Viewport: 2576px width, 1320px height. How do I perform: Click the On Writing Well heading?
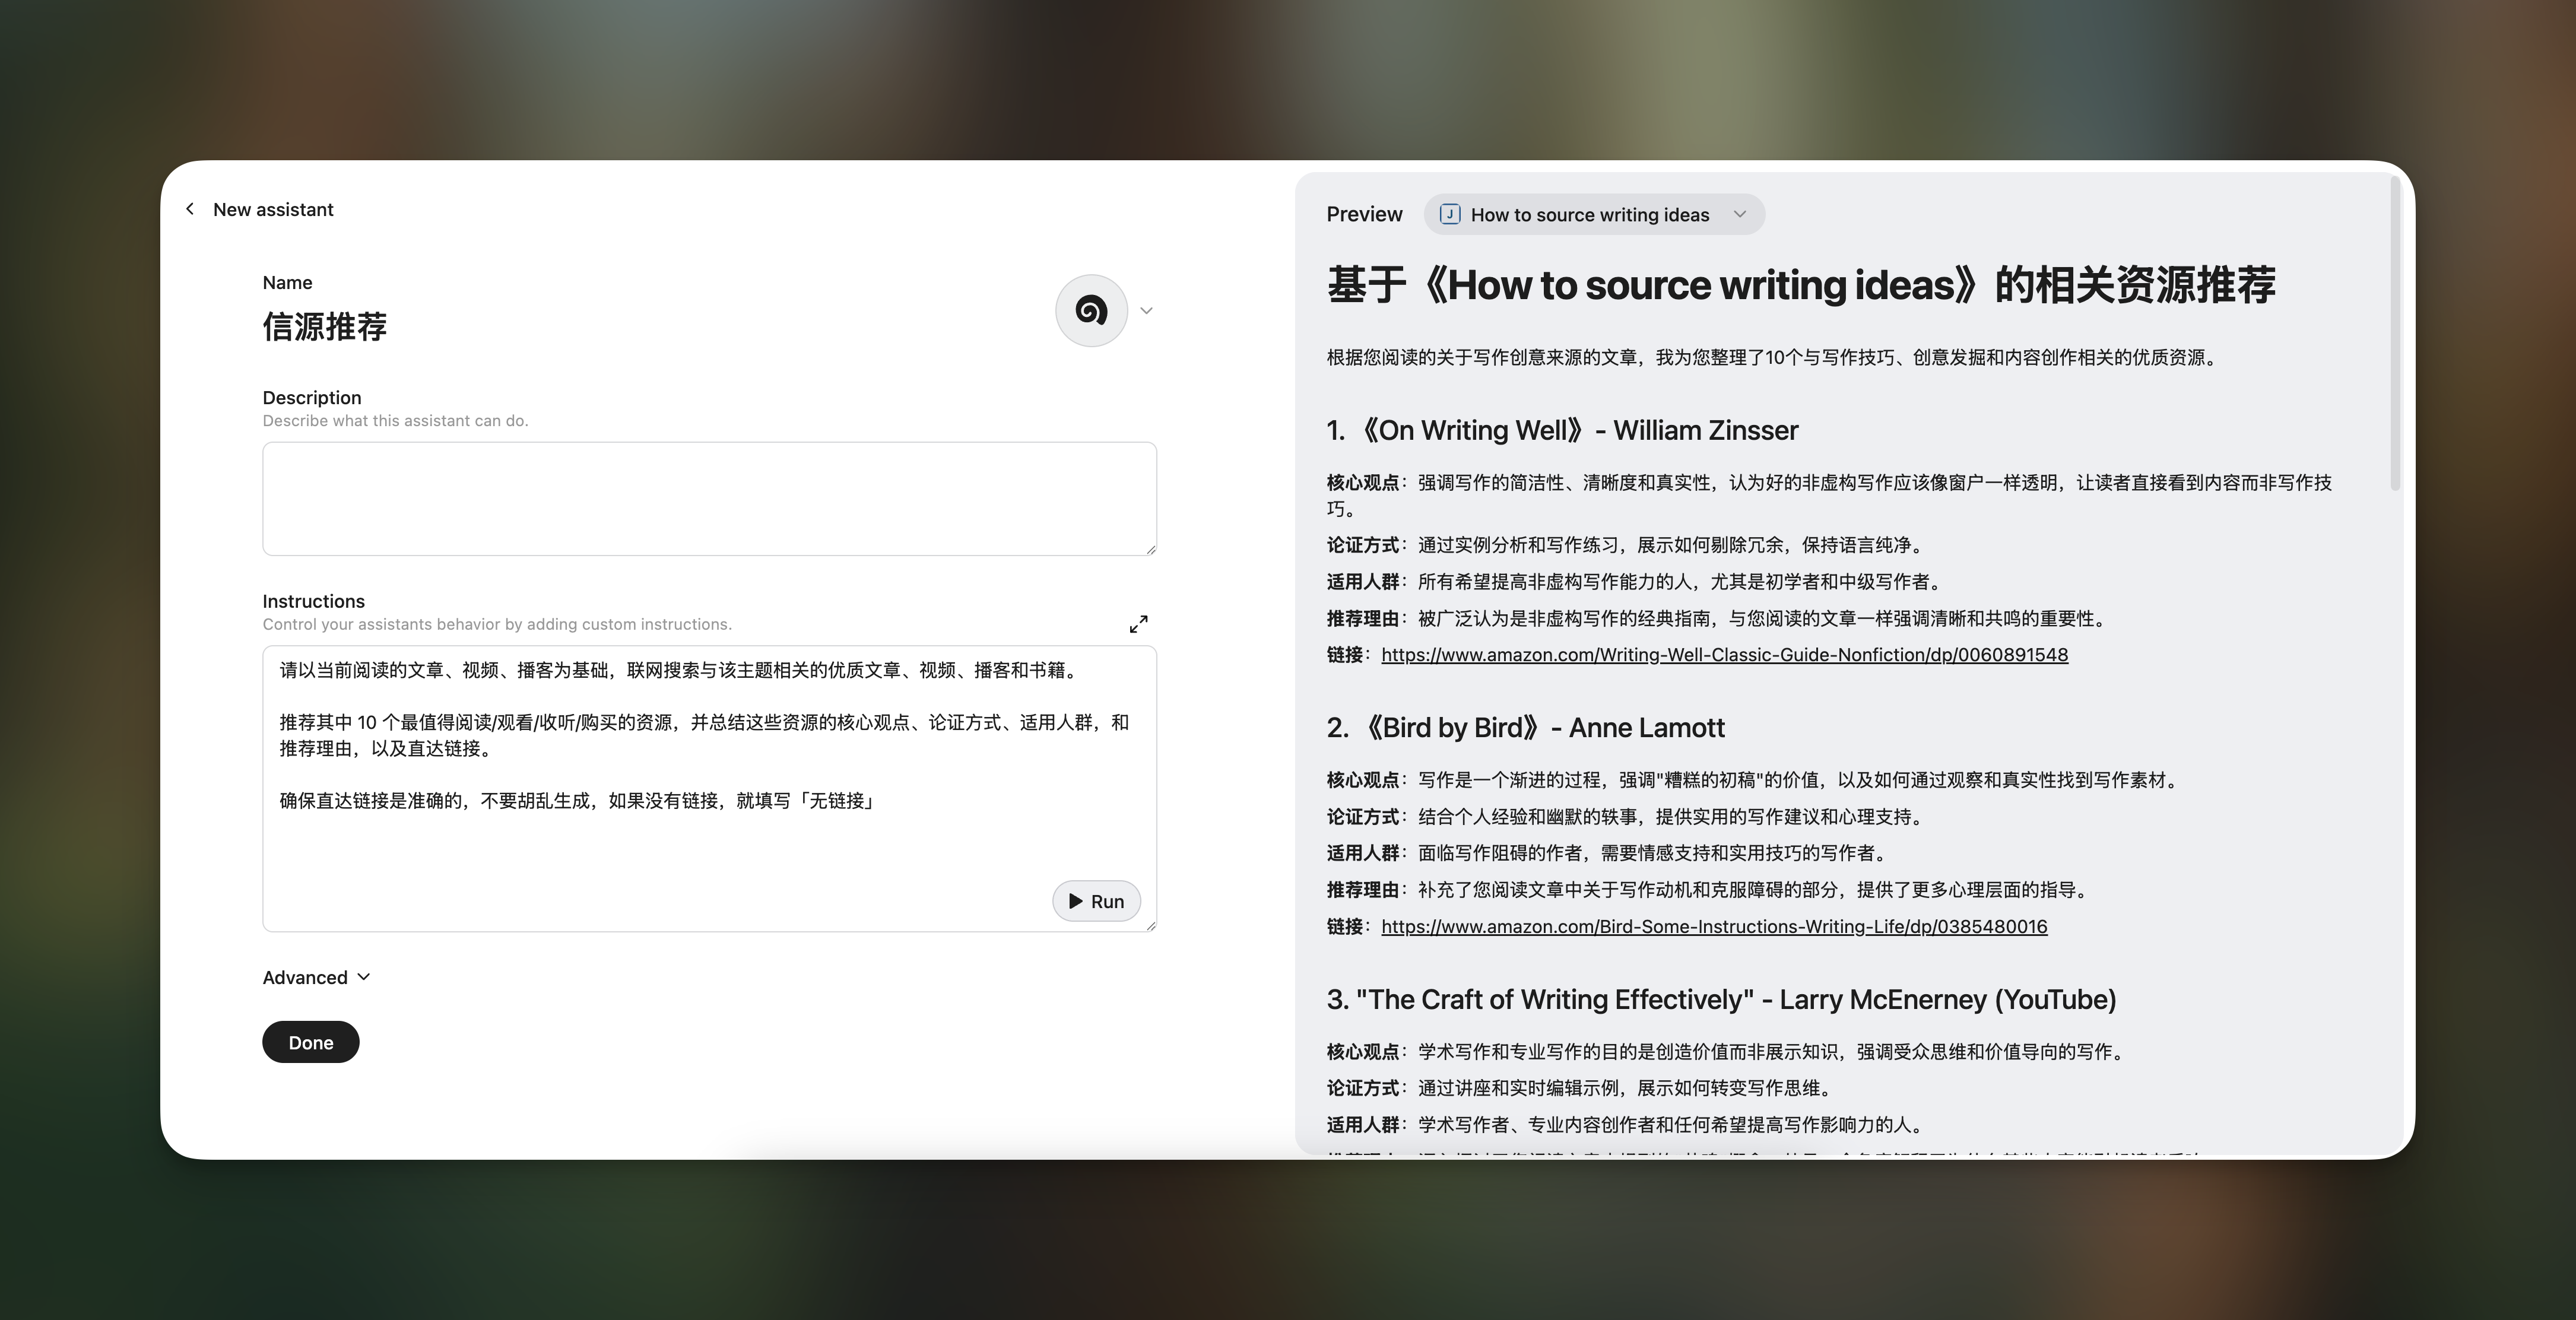(x=1562, y=431)
